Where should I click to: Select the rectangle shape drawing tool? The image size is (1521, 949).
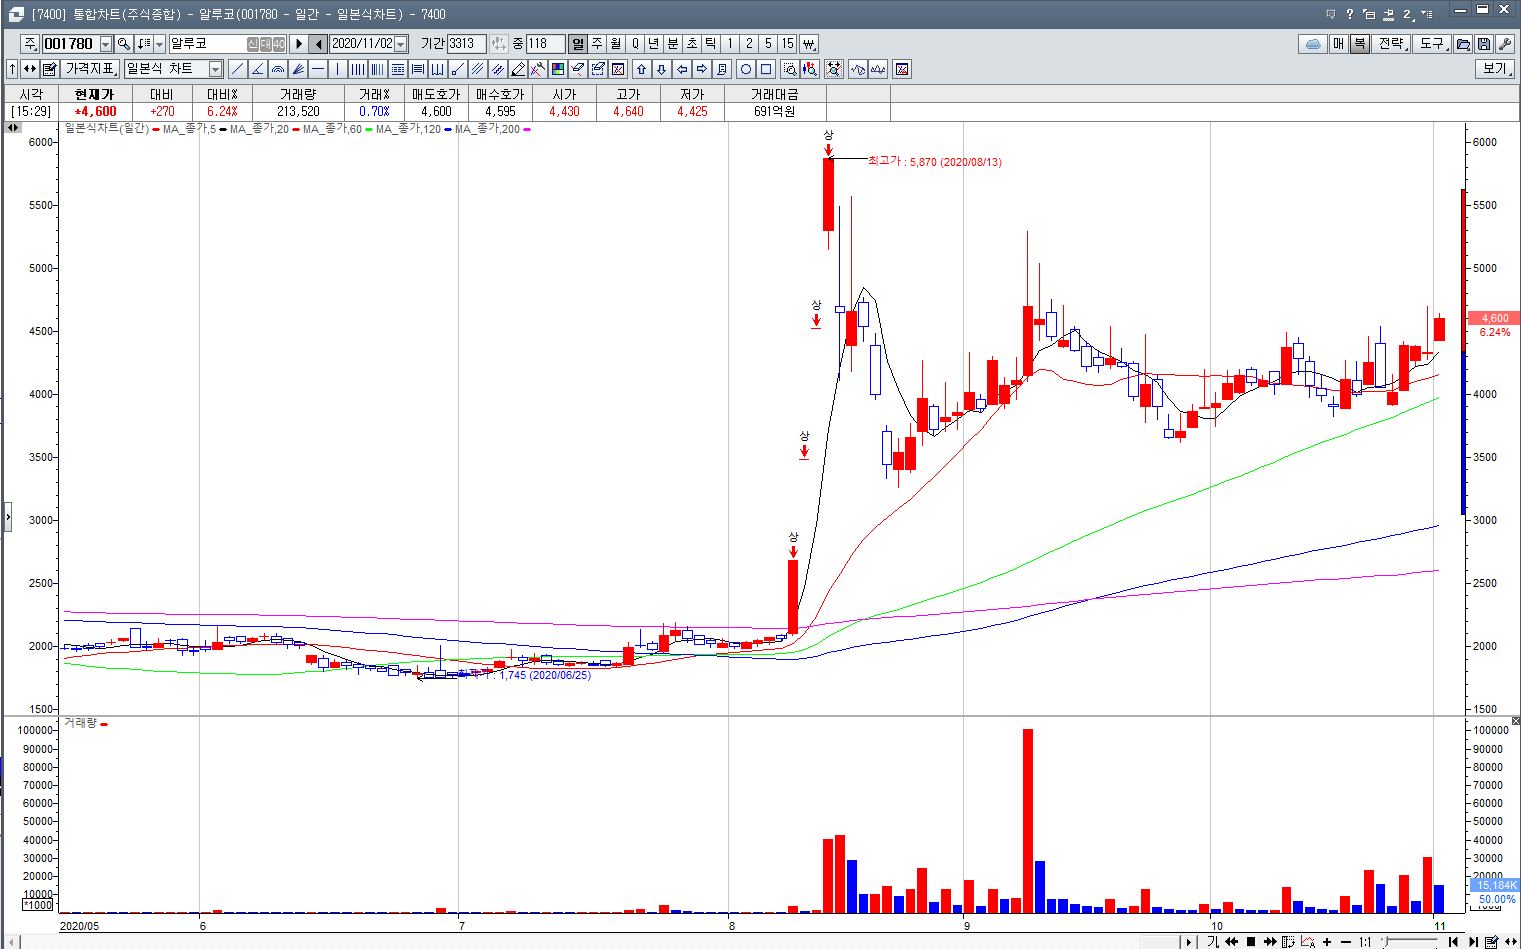point(766,69)
